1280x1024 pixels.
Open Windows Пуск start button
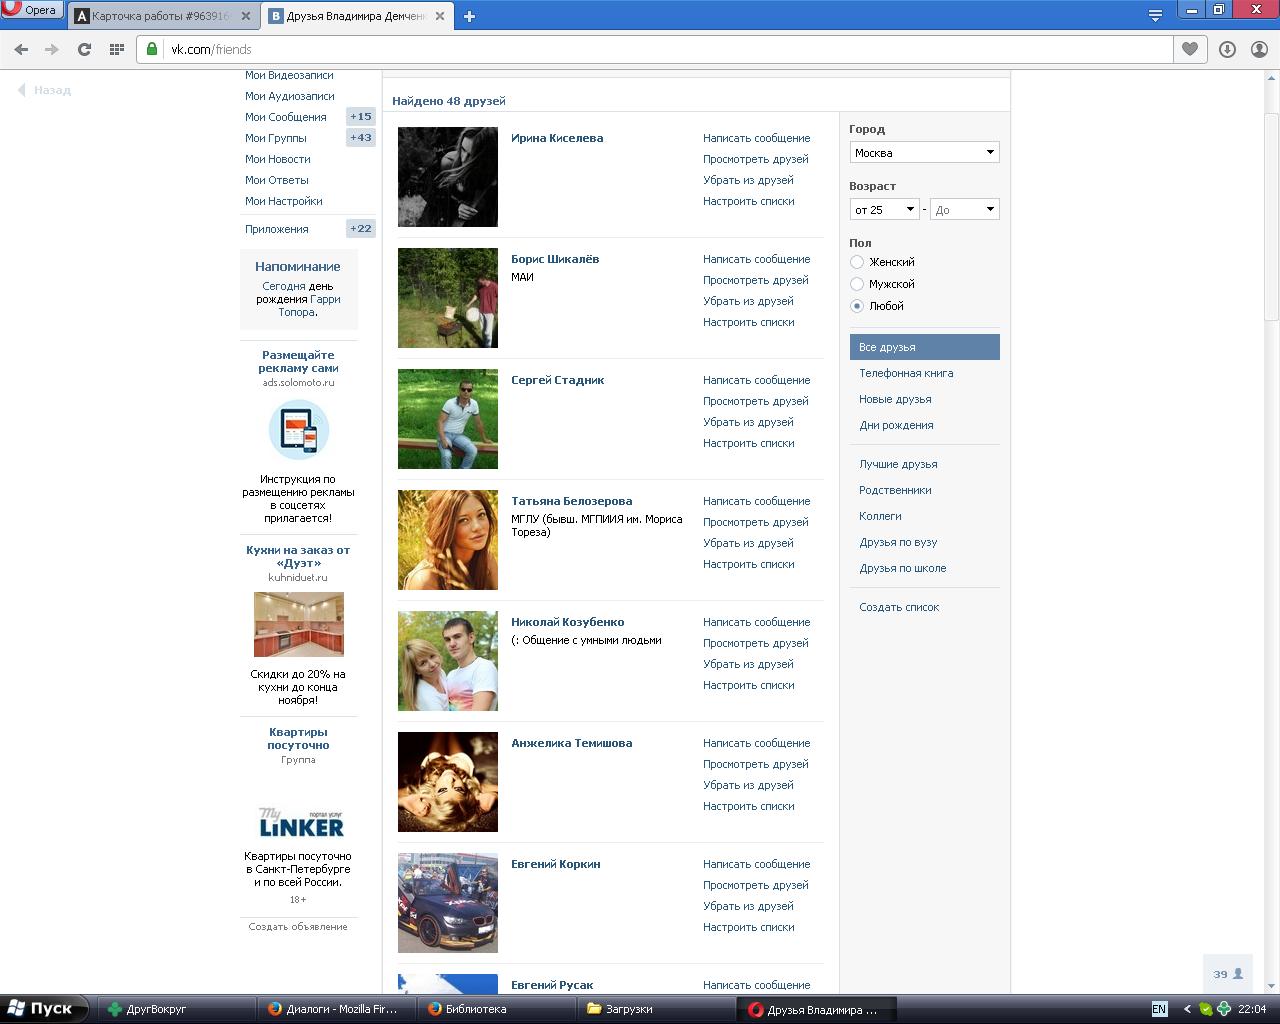coord(42,1009)
